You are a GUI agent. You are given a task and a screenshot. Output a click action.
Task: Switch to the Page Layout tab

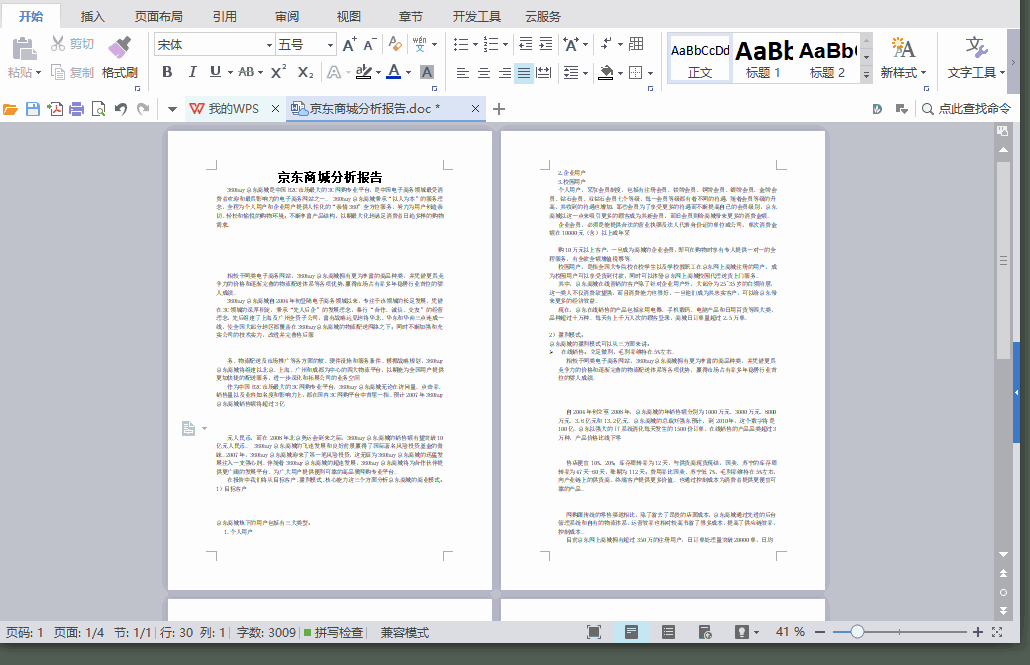point(158,16)
